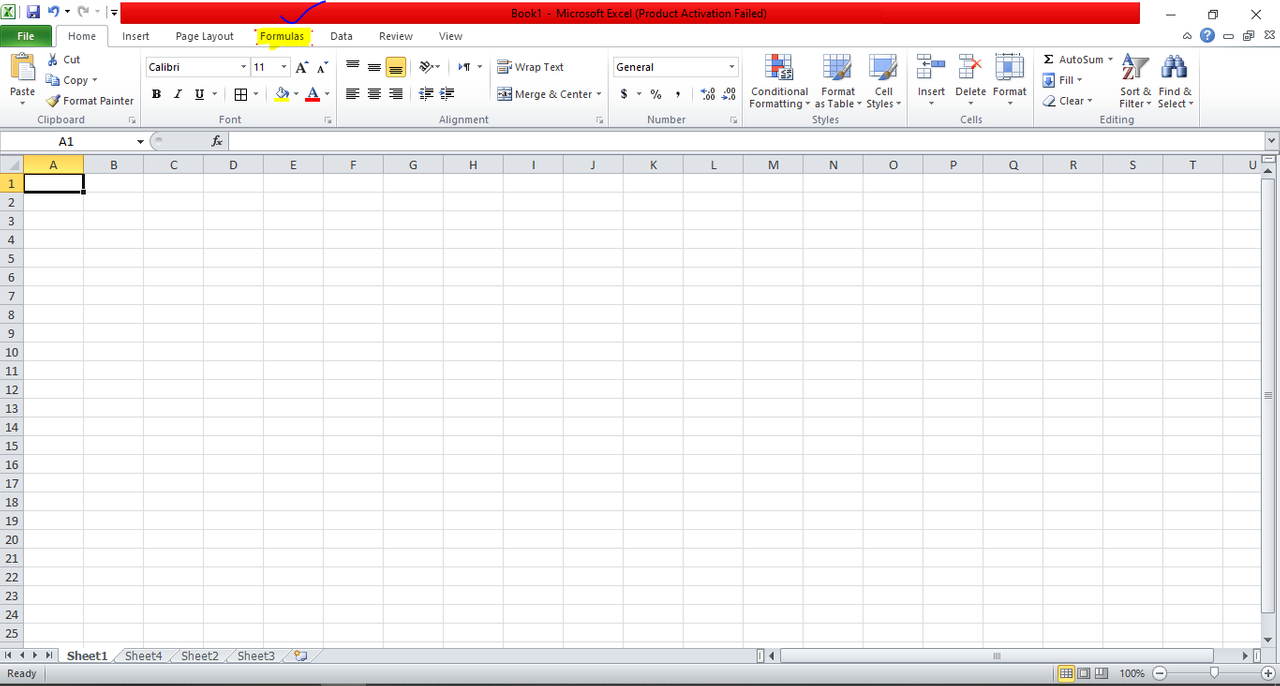Open Microsoft Excel Help question mark
The height and width of the screenshot is (686, 1280).
pos(1208,36)
